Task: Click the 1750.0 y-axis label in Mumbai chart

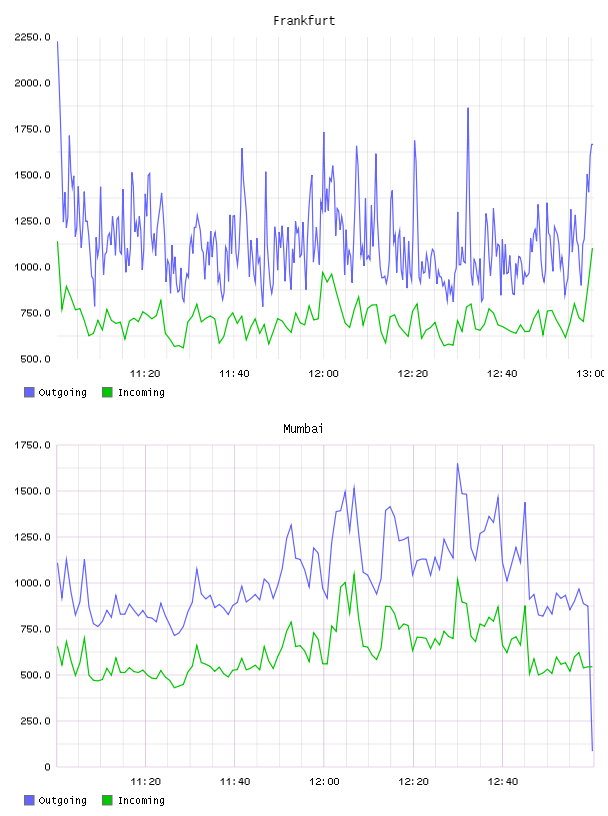Action: 32,445
